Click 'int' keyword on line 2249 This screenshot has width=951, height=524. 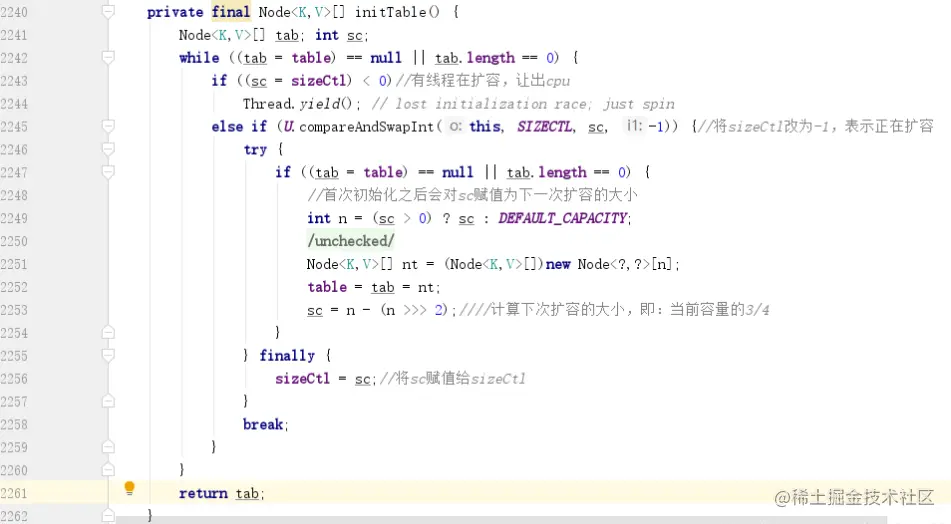319,218
